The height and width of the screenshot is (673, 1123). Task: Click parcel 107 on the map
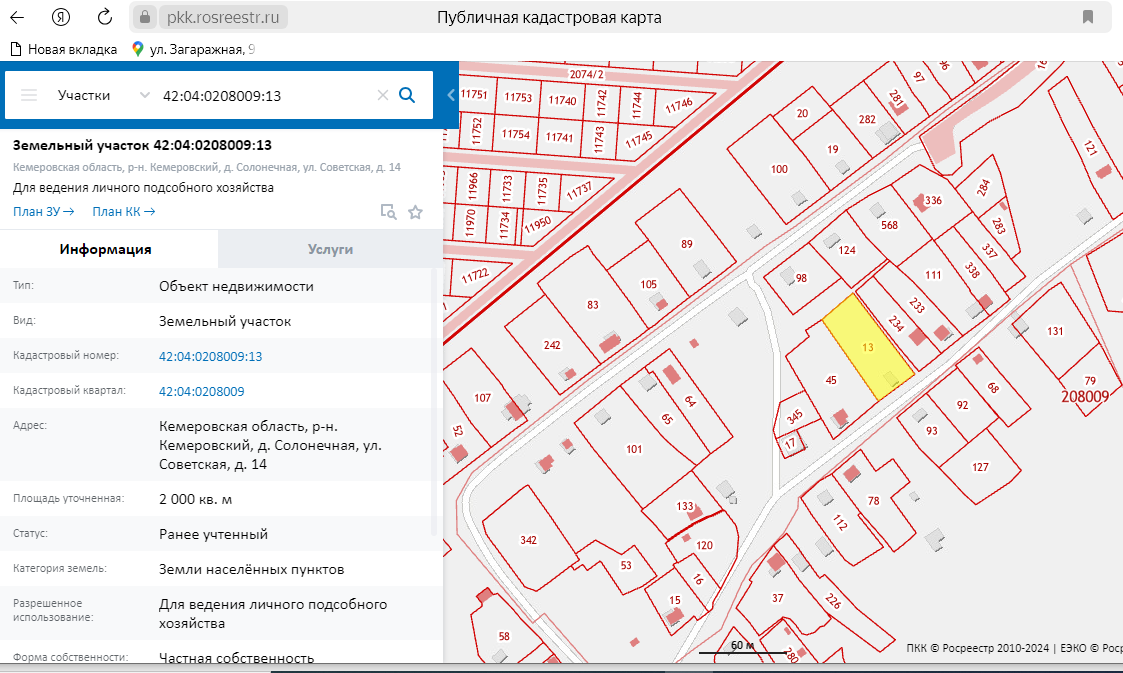(483, 398)
